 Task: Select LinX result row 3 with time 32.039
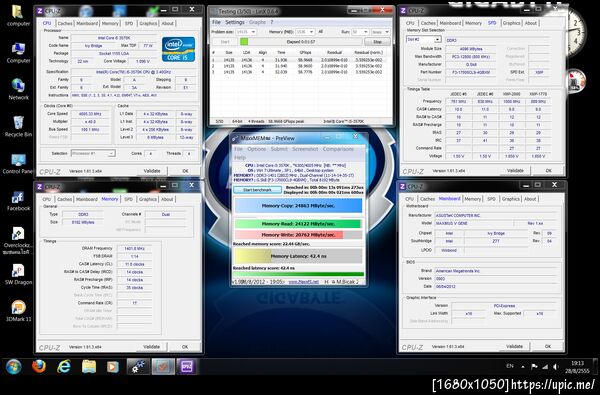click(301, 72)
